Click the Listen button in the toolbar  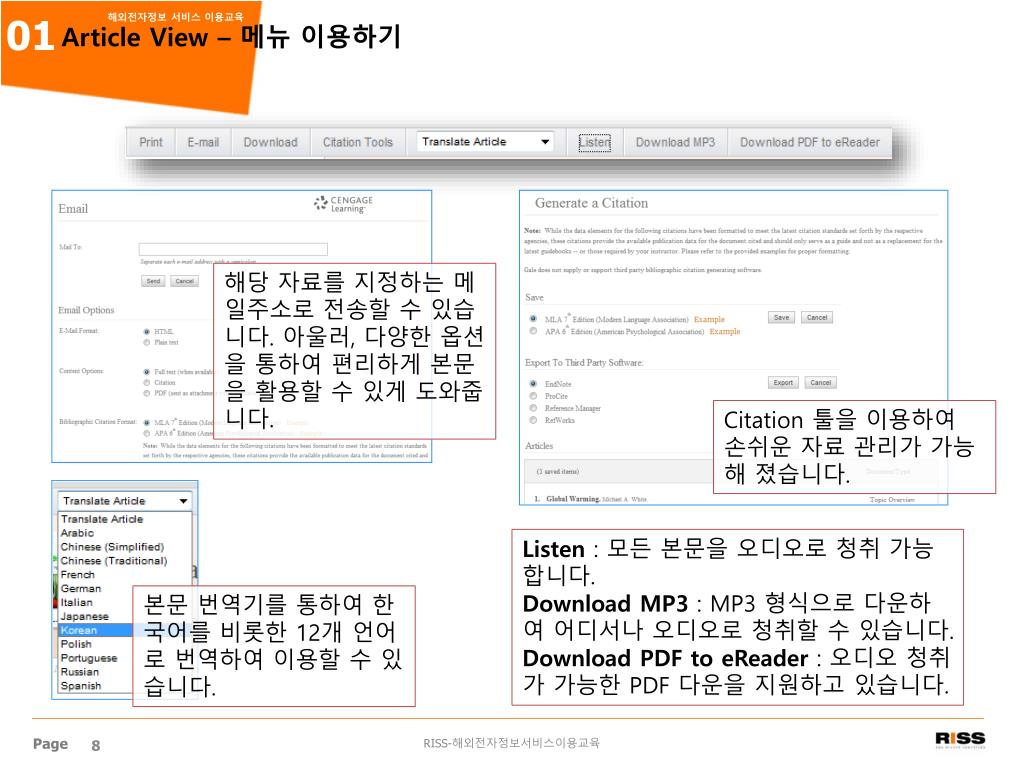coord(595,142)
